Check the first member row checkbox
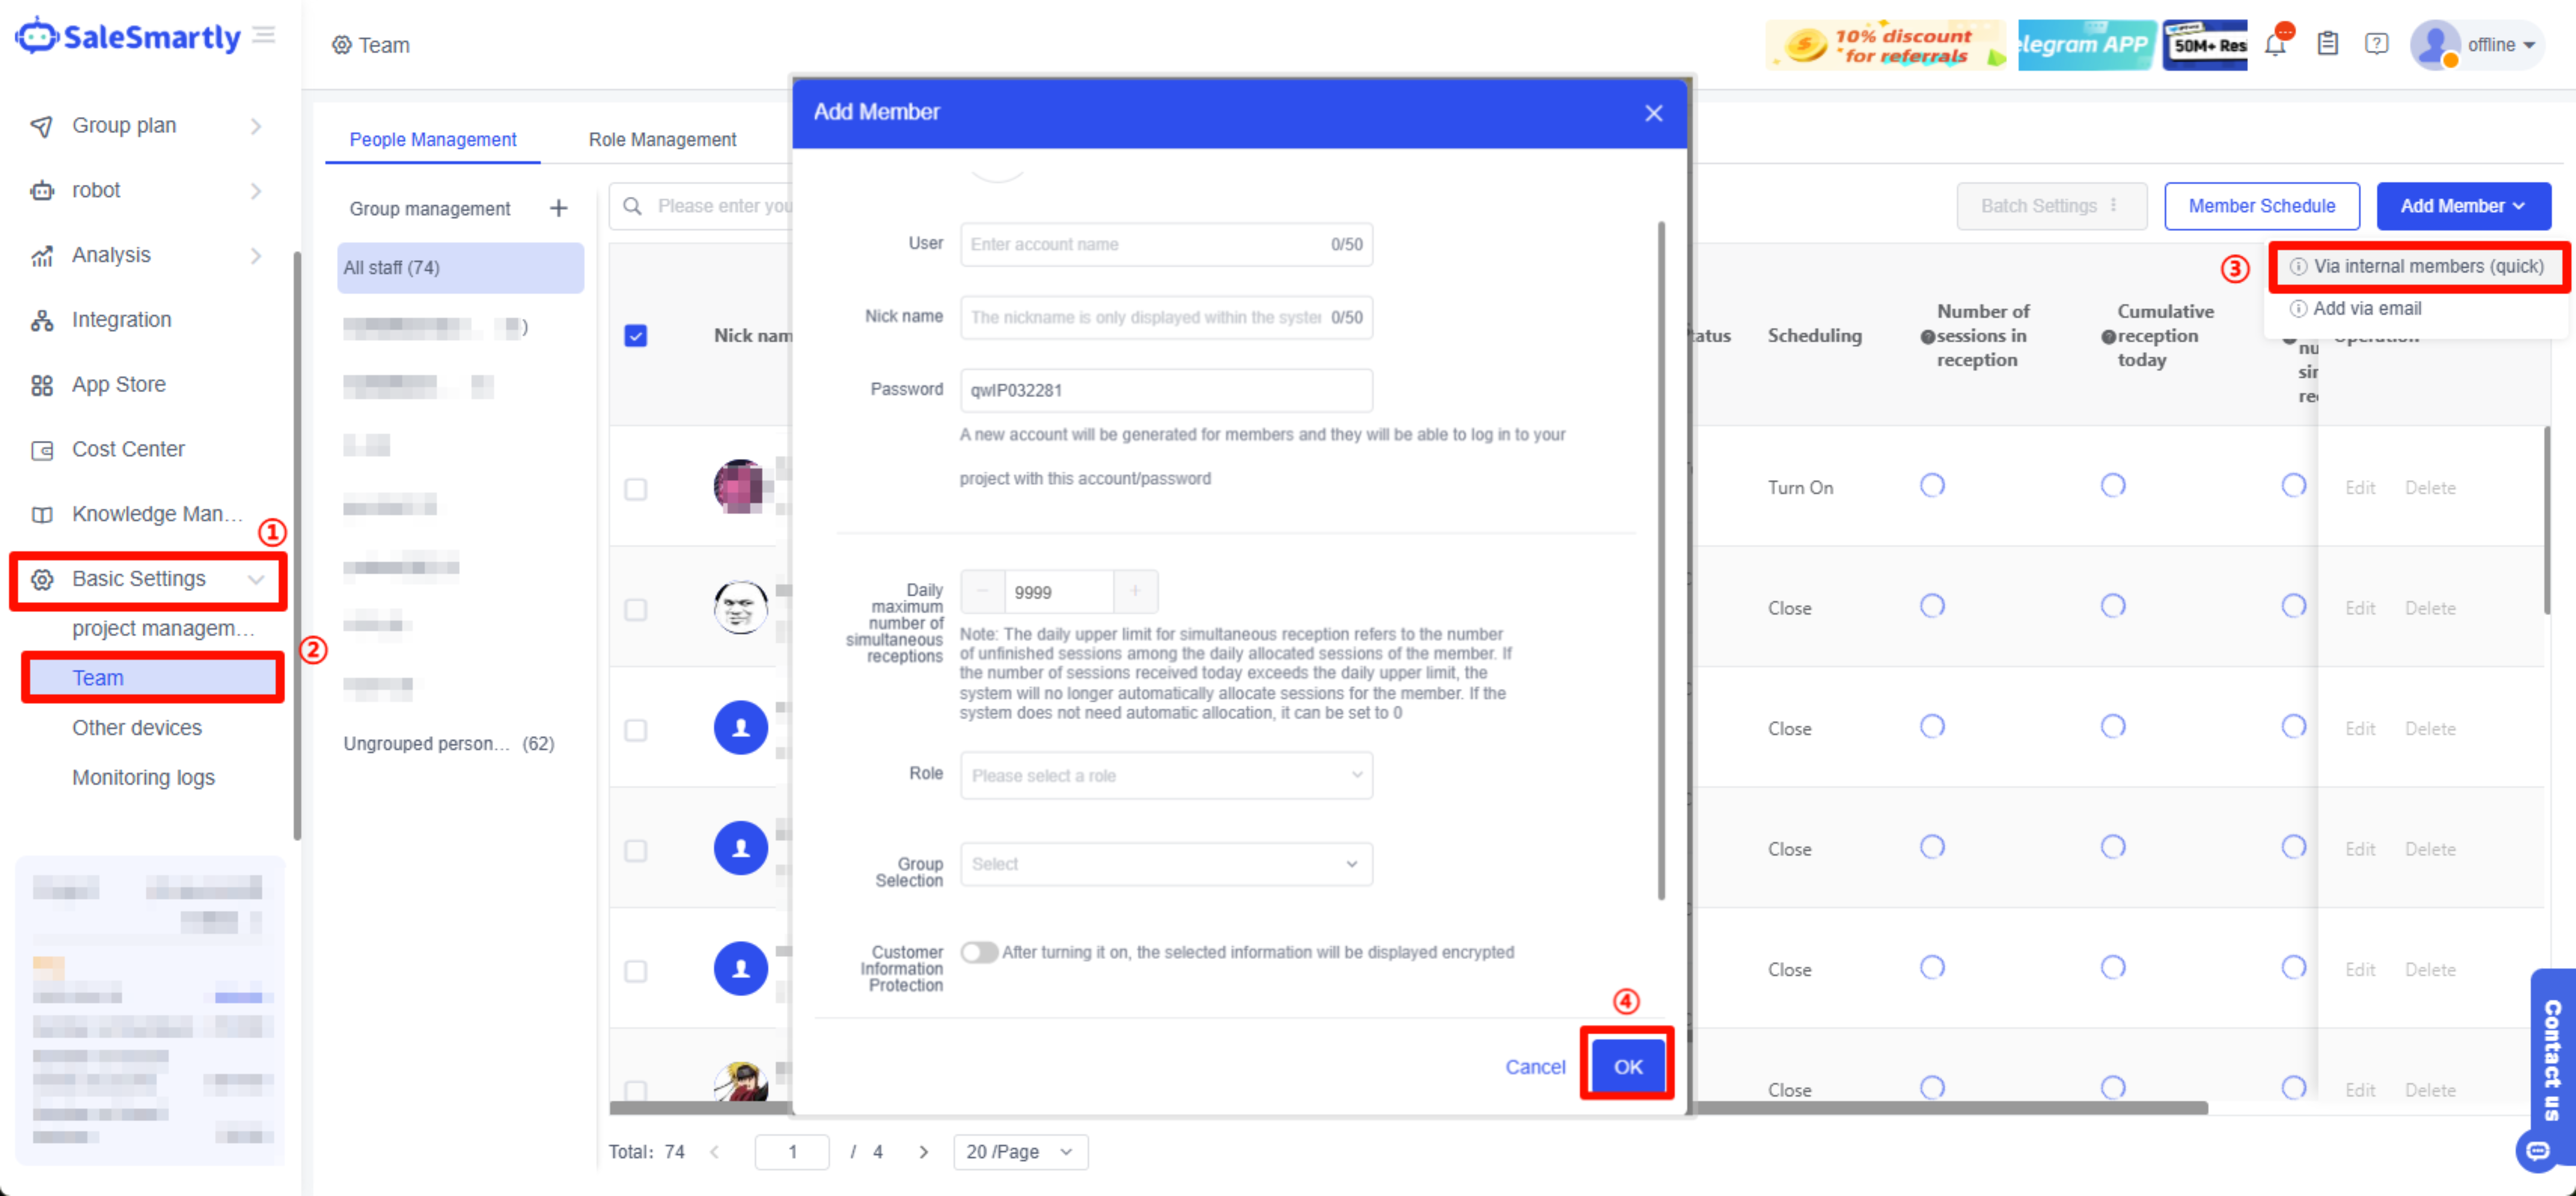This screenshot has height=1196, width=2576. point(635,489)
